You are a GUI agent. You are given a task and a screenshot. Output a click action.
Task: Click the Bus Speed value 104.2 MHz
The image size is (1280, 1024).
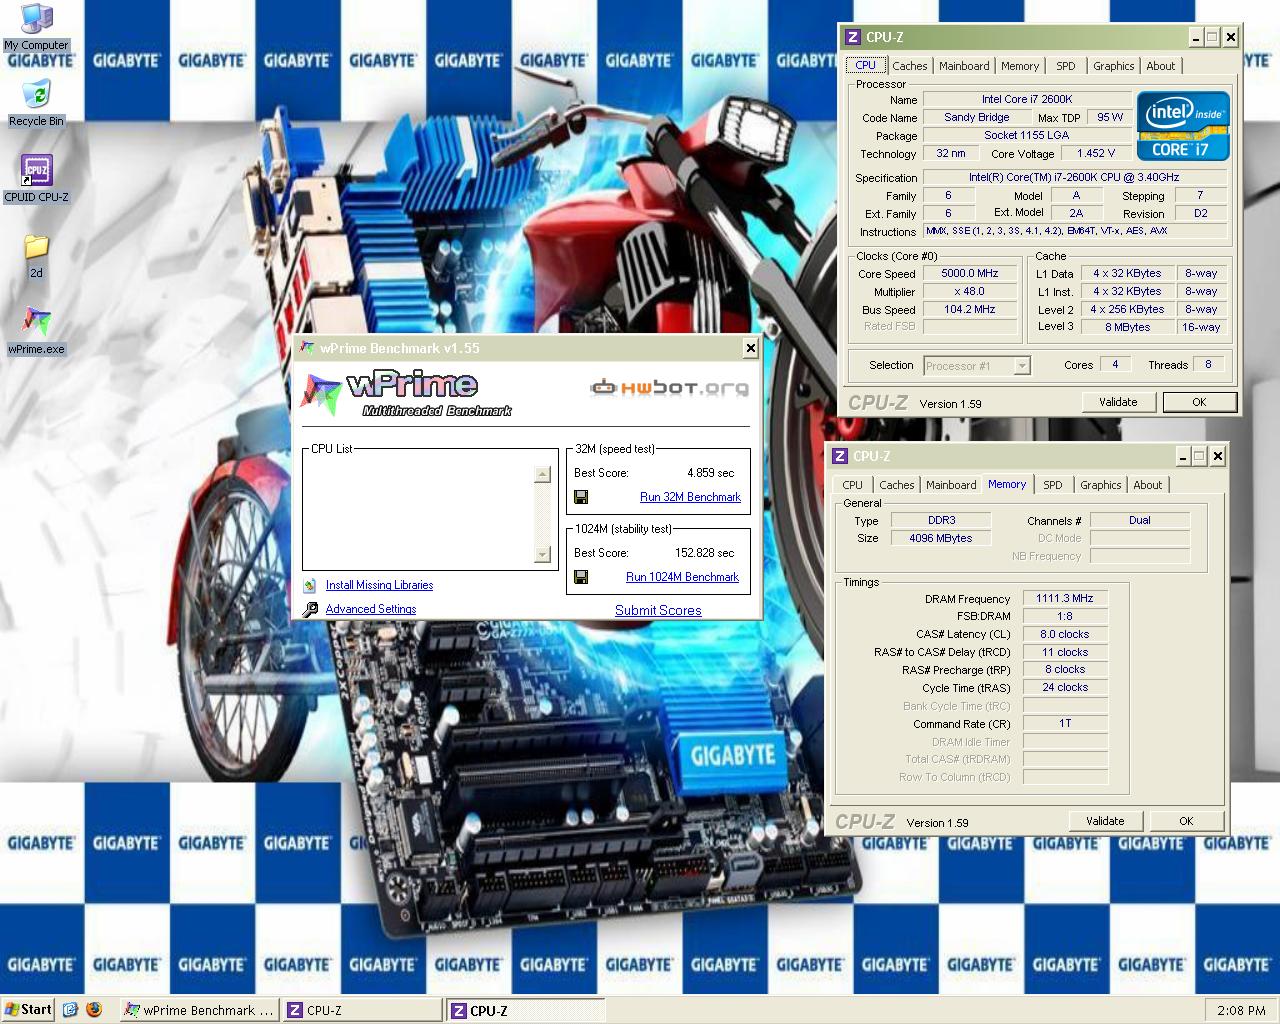(x=969, y=309)
